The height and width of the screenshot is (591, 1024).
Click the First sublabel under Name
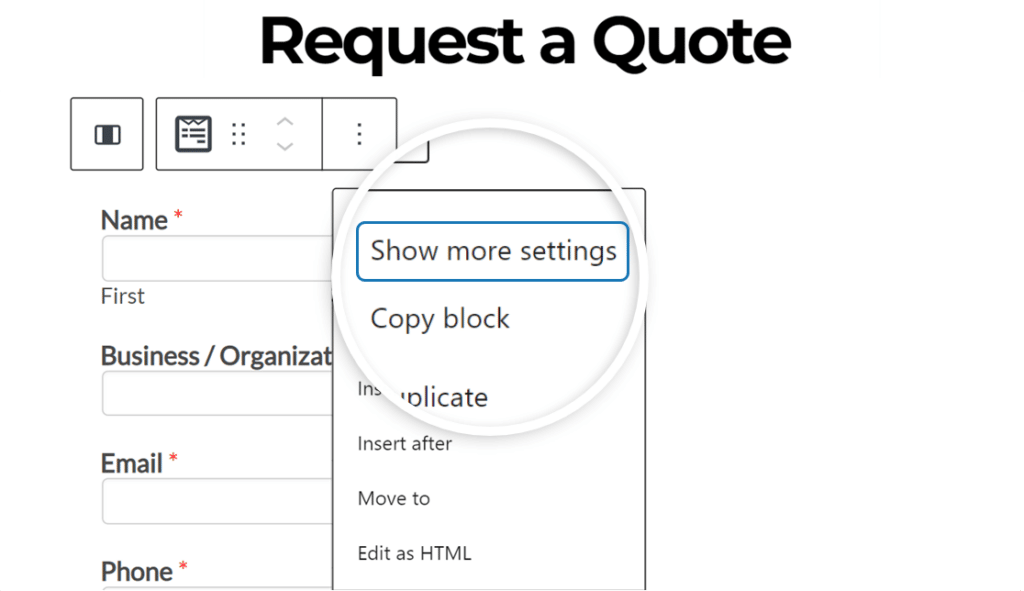pyautogui.click(x=122, y=296)
